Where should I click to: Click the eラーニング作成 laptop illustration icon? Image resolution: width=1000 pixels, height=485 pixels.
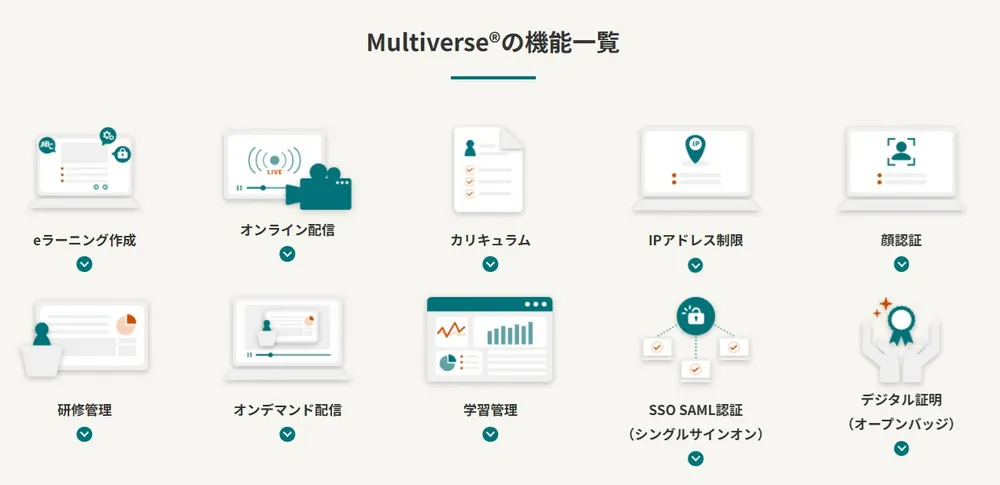tap(84, 168)
